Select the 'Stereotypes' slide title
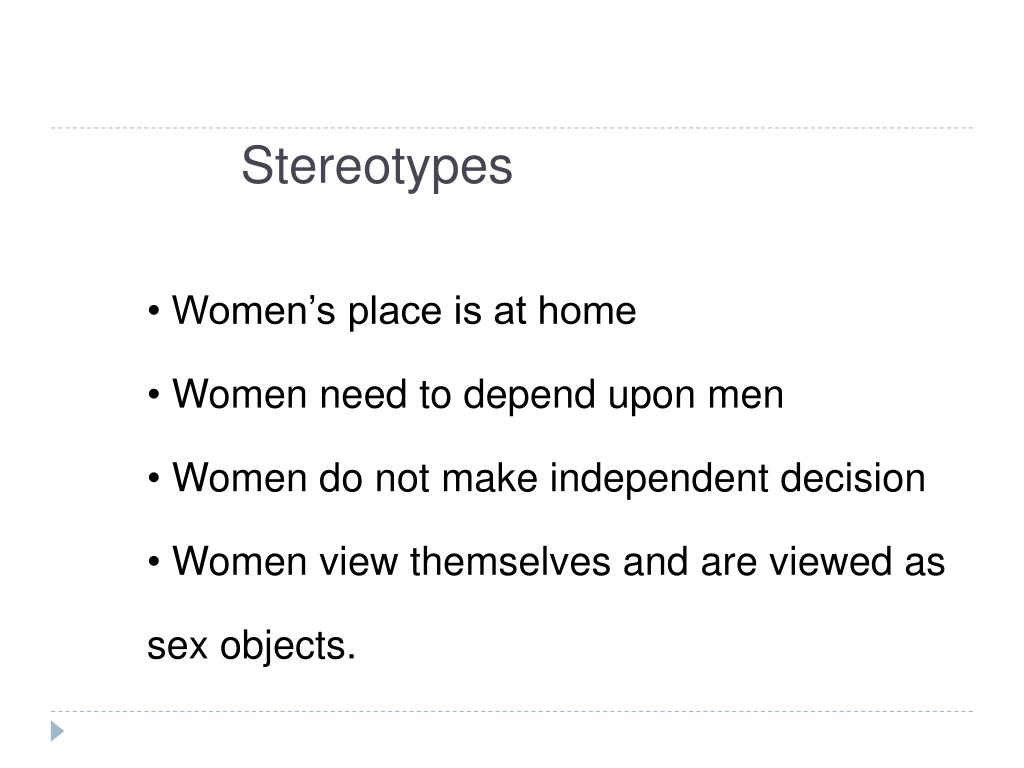Image resolution: width=1024 pixels, height=768 pixels. (377, 167)
